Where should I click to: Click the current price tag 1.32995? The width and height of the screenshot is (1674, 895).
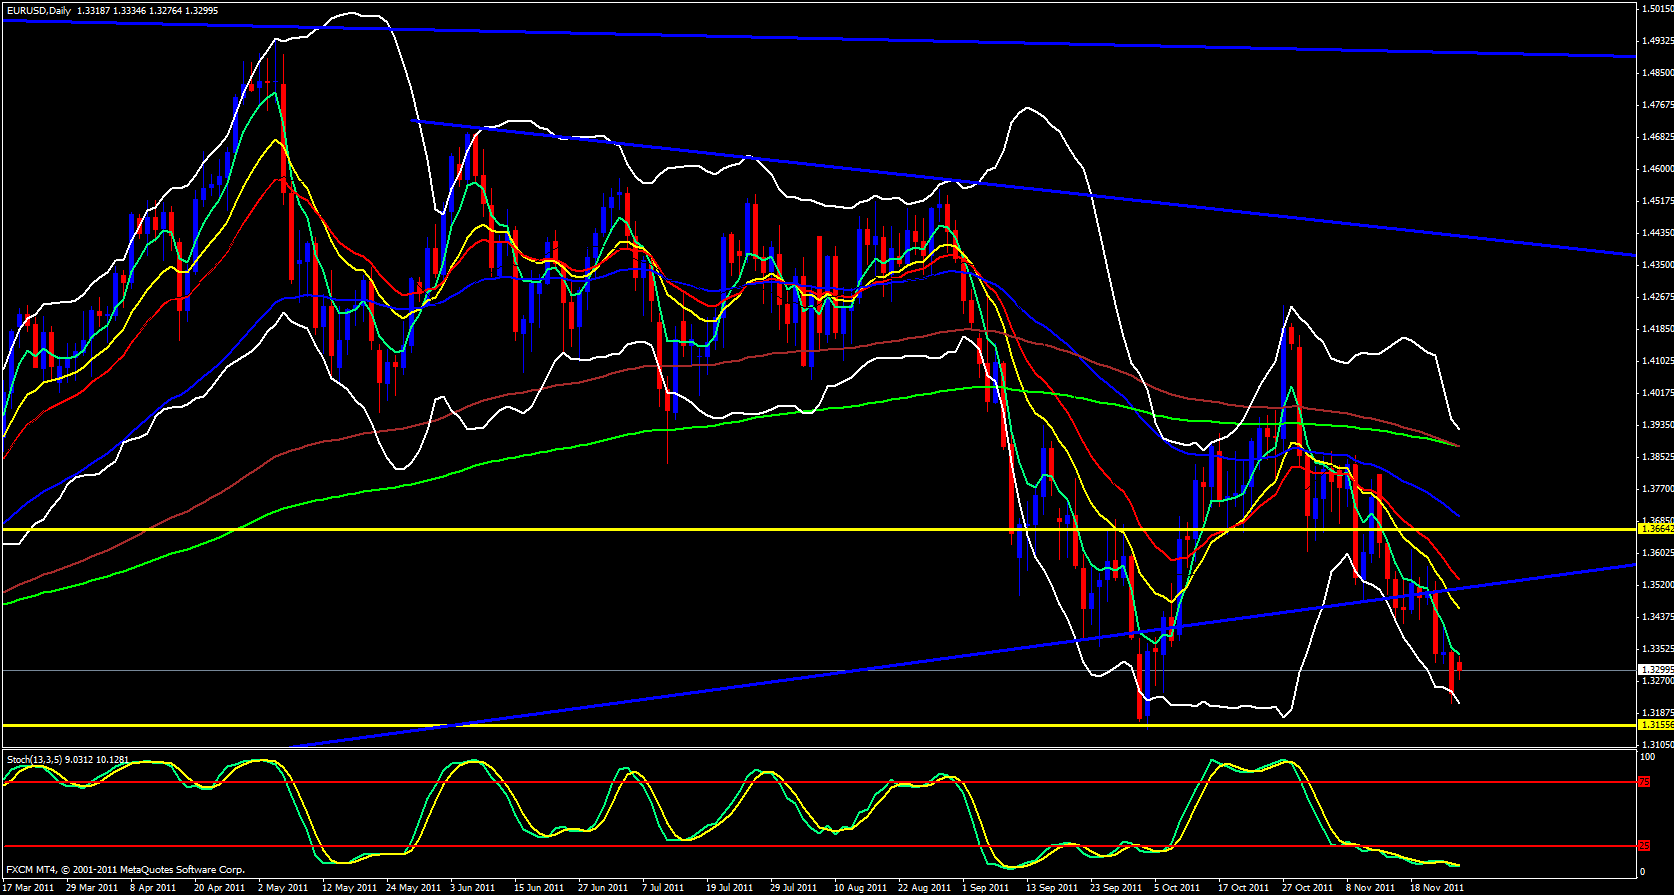[x=1656, y=670]
